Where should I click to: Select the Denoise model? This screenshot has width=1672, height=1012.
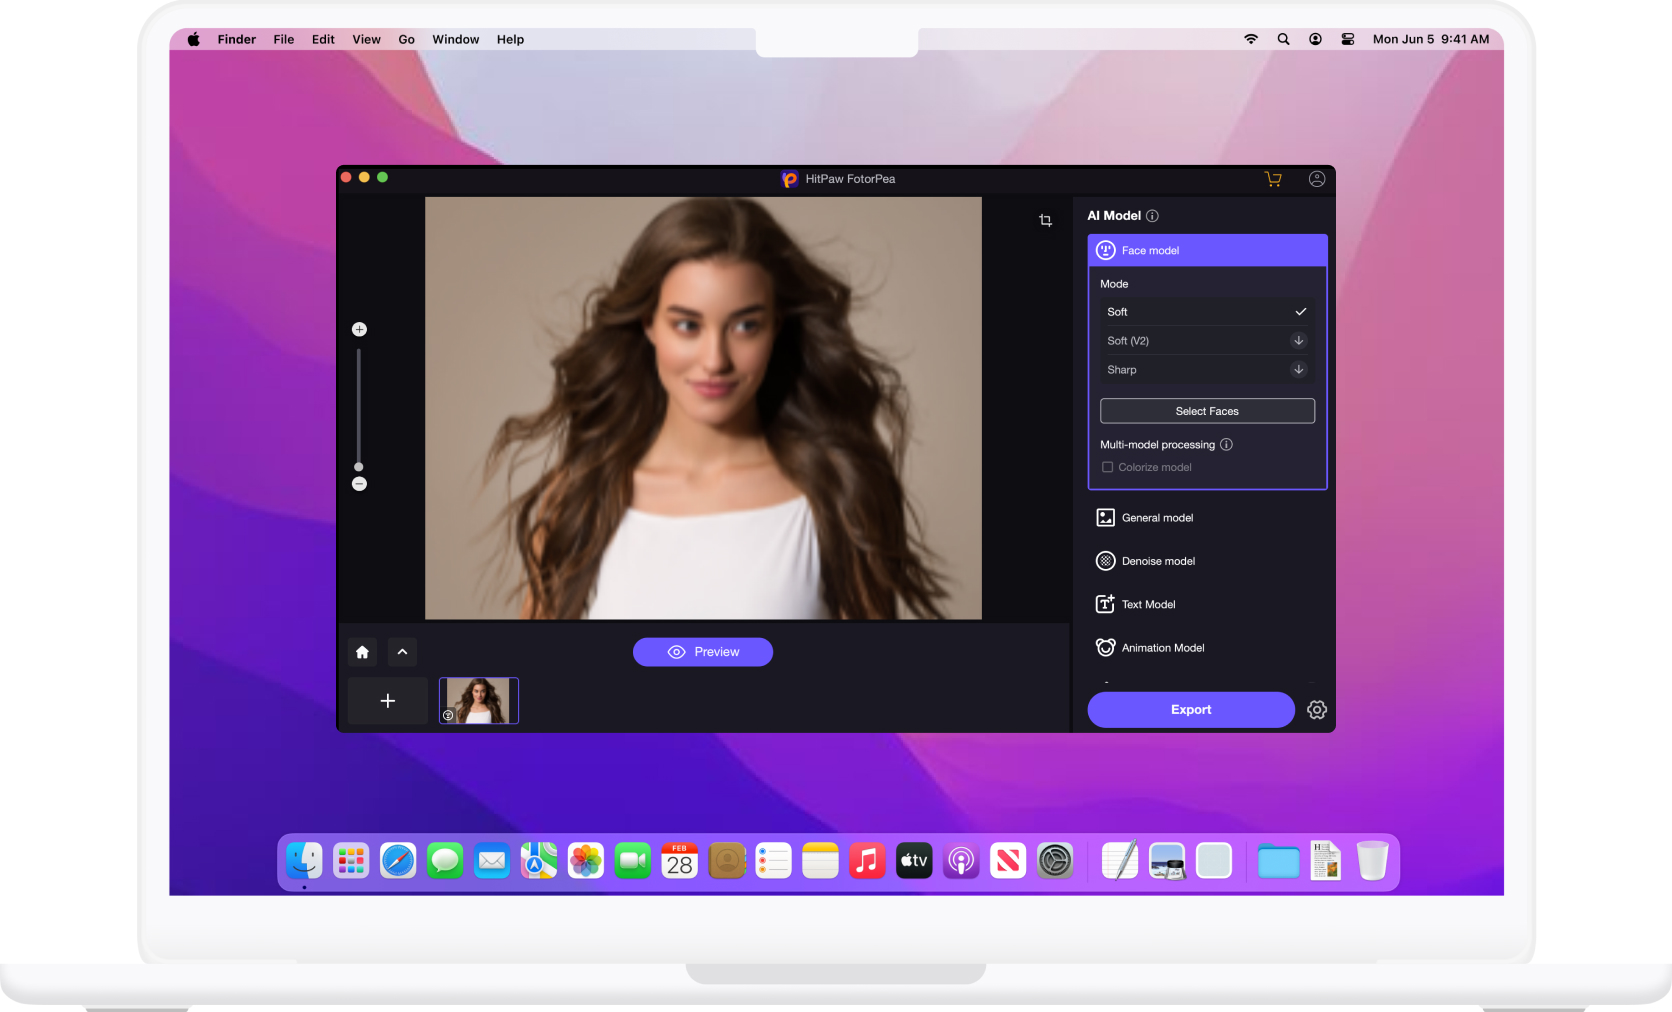coord(1158,561)
